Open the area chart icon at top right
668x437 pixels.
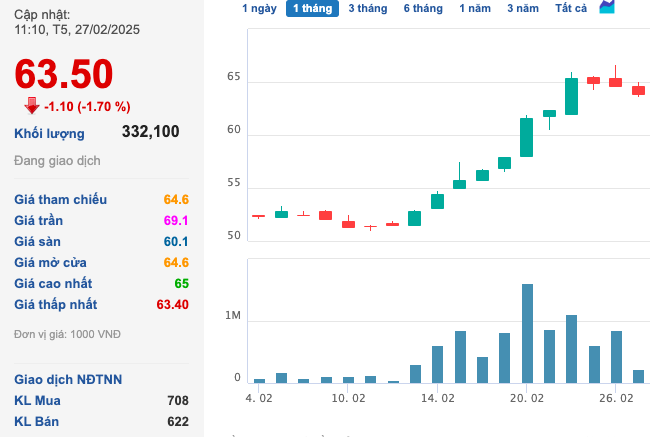pos(607,8)
